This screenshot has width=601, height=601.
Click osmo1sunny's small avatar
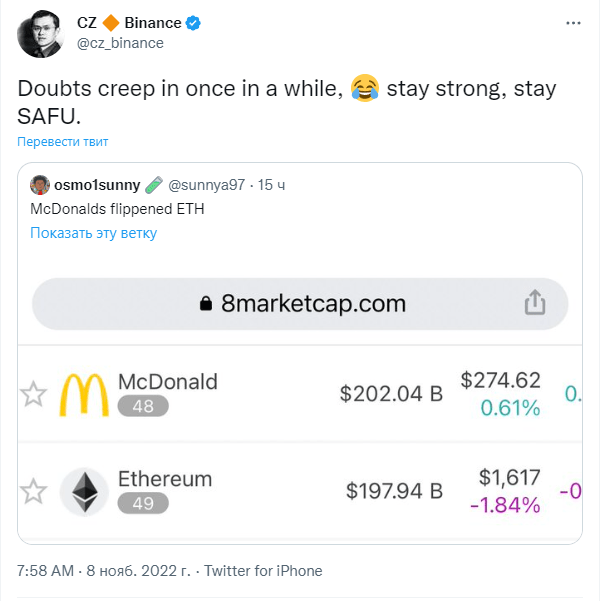click(40, 185)
